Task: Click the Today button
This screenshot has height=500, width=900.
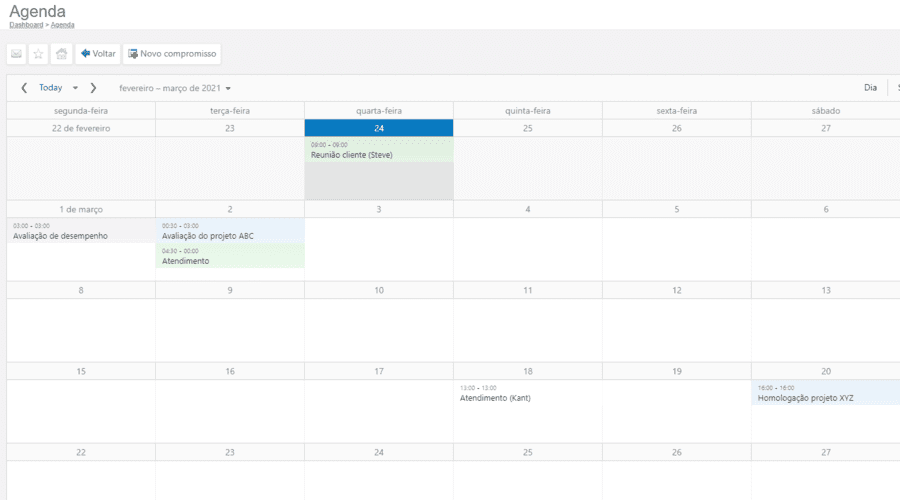Action: (51, 88)
